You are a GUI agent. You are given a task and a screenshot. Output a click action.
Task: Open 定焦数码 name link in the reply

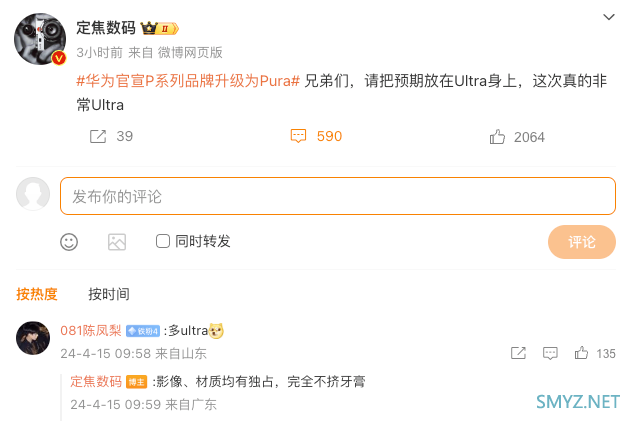pyautogui.click(x=96, y=381)
